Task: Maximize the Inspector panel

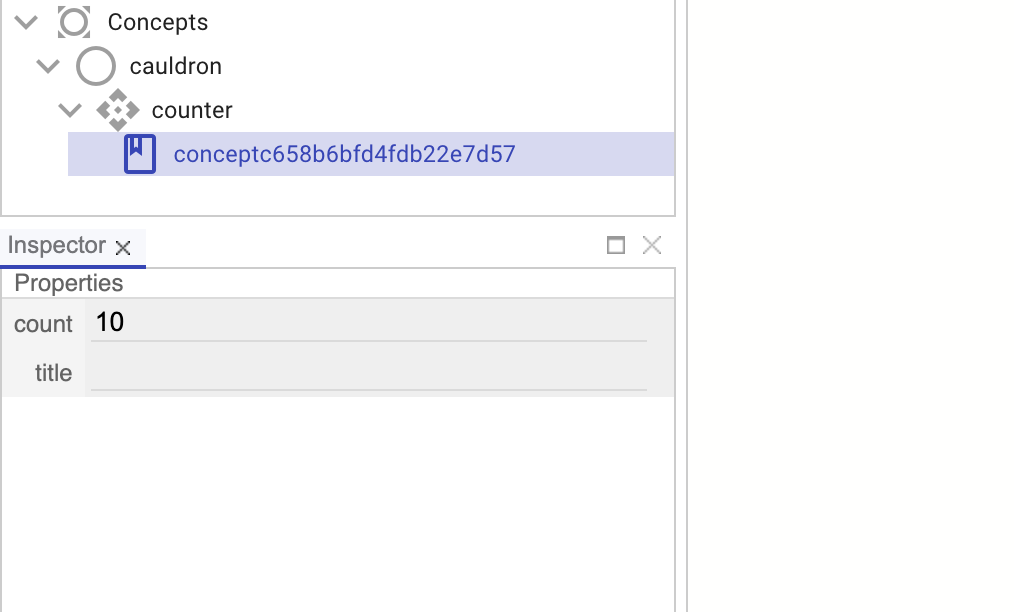Action: tap(616, 245)
